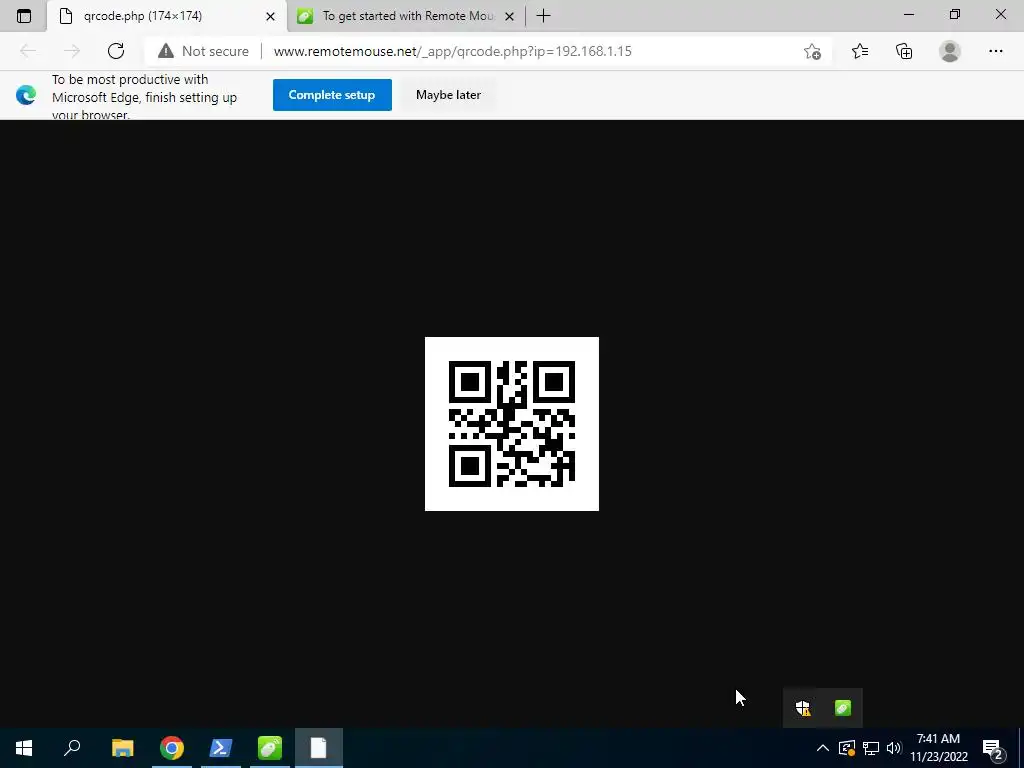Open Windows taskbar search

click(x=72, y=748)
